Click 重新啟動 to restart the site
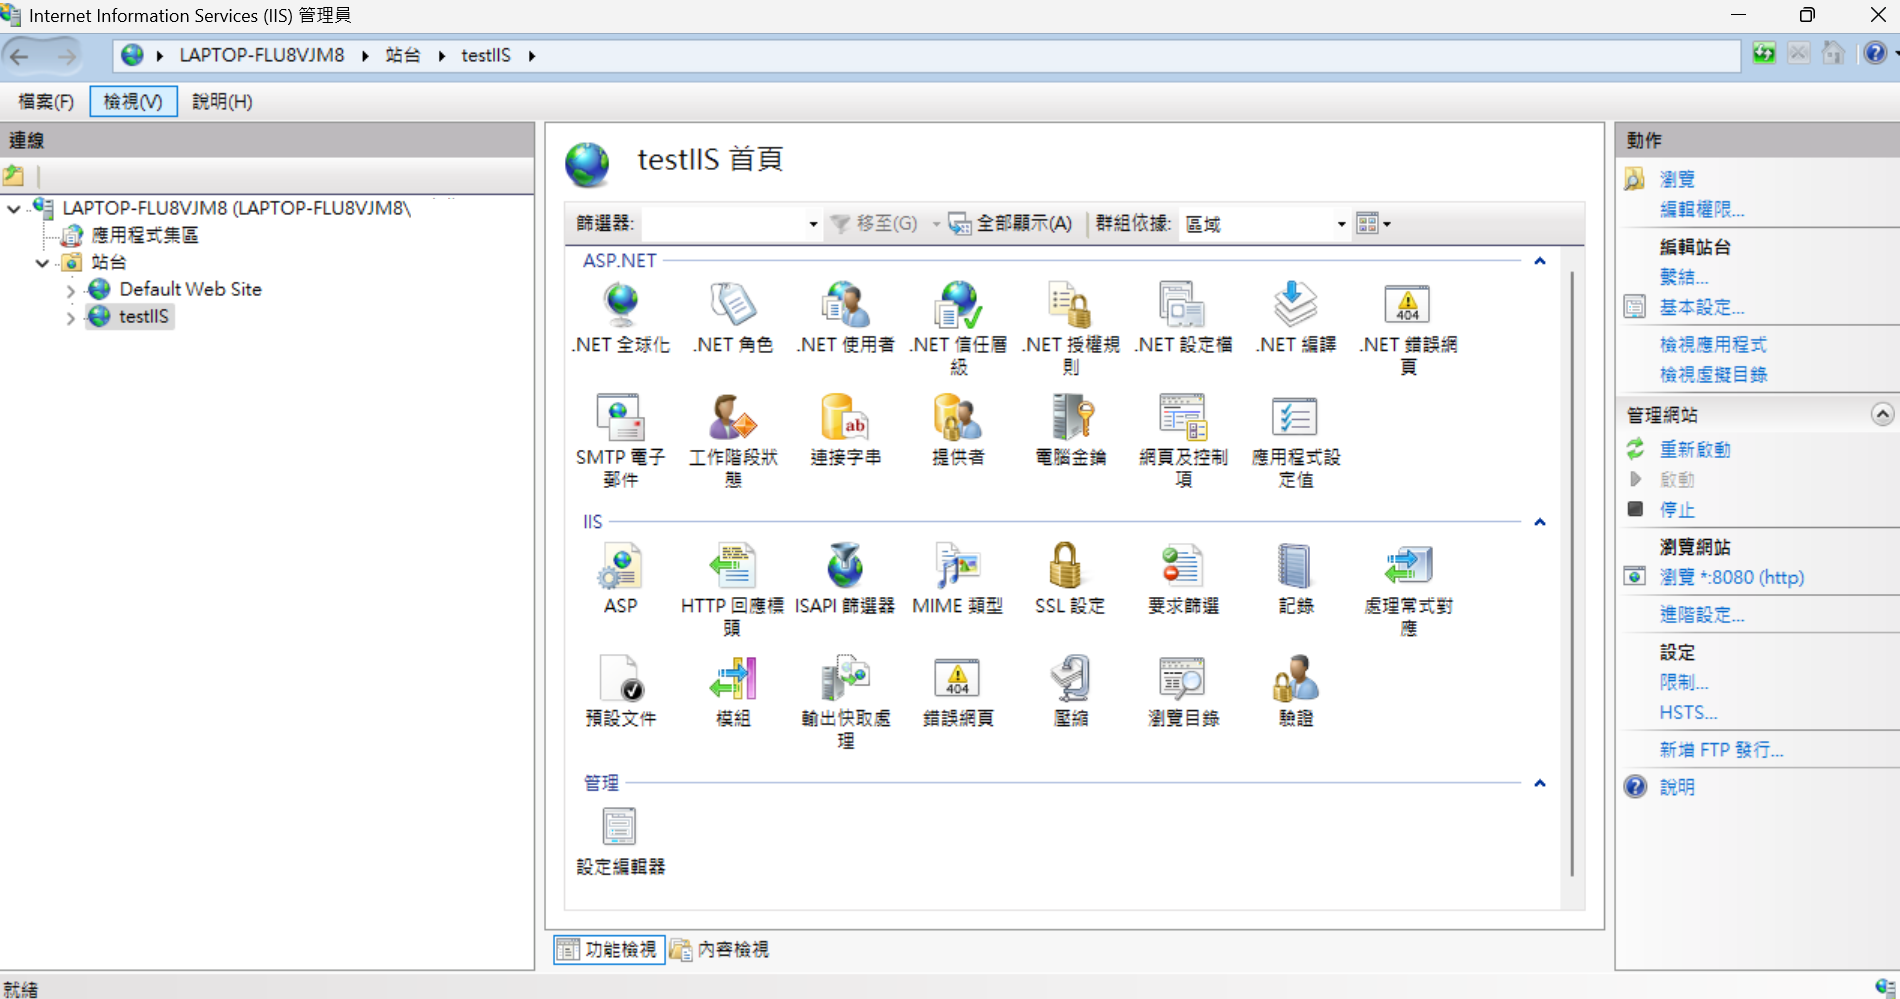This screenshot has height=999, width=1900. 1695,449
